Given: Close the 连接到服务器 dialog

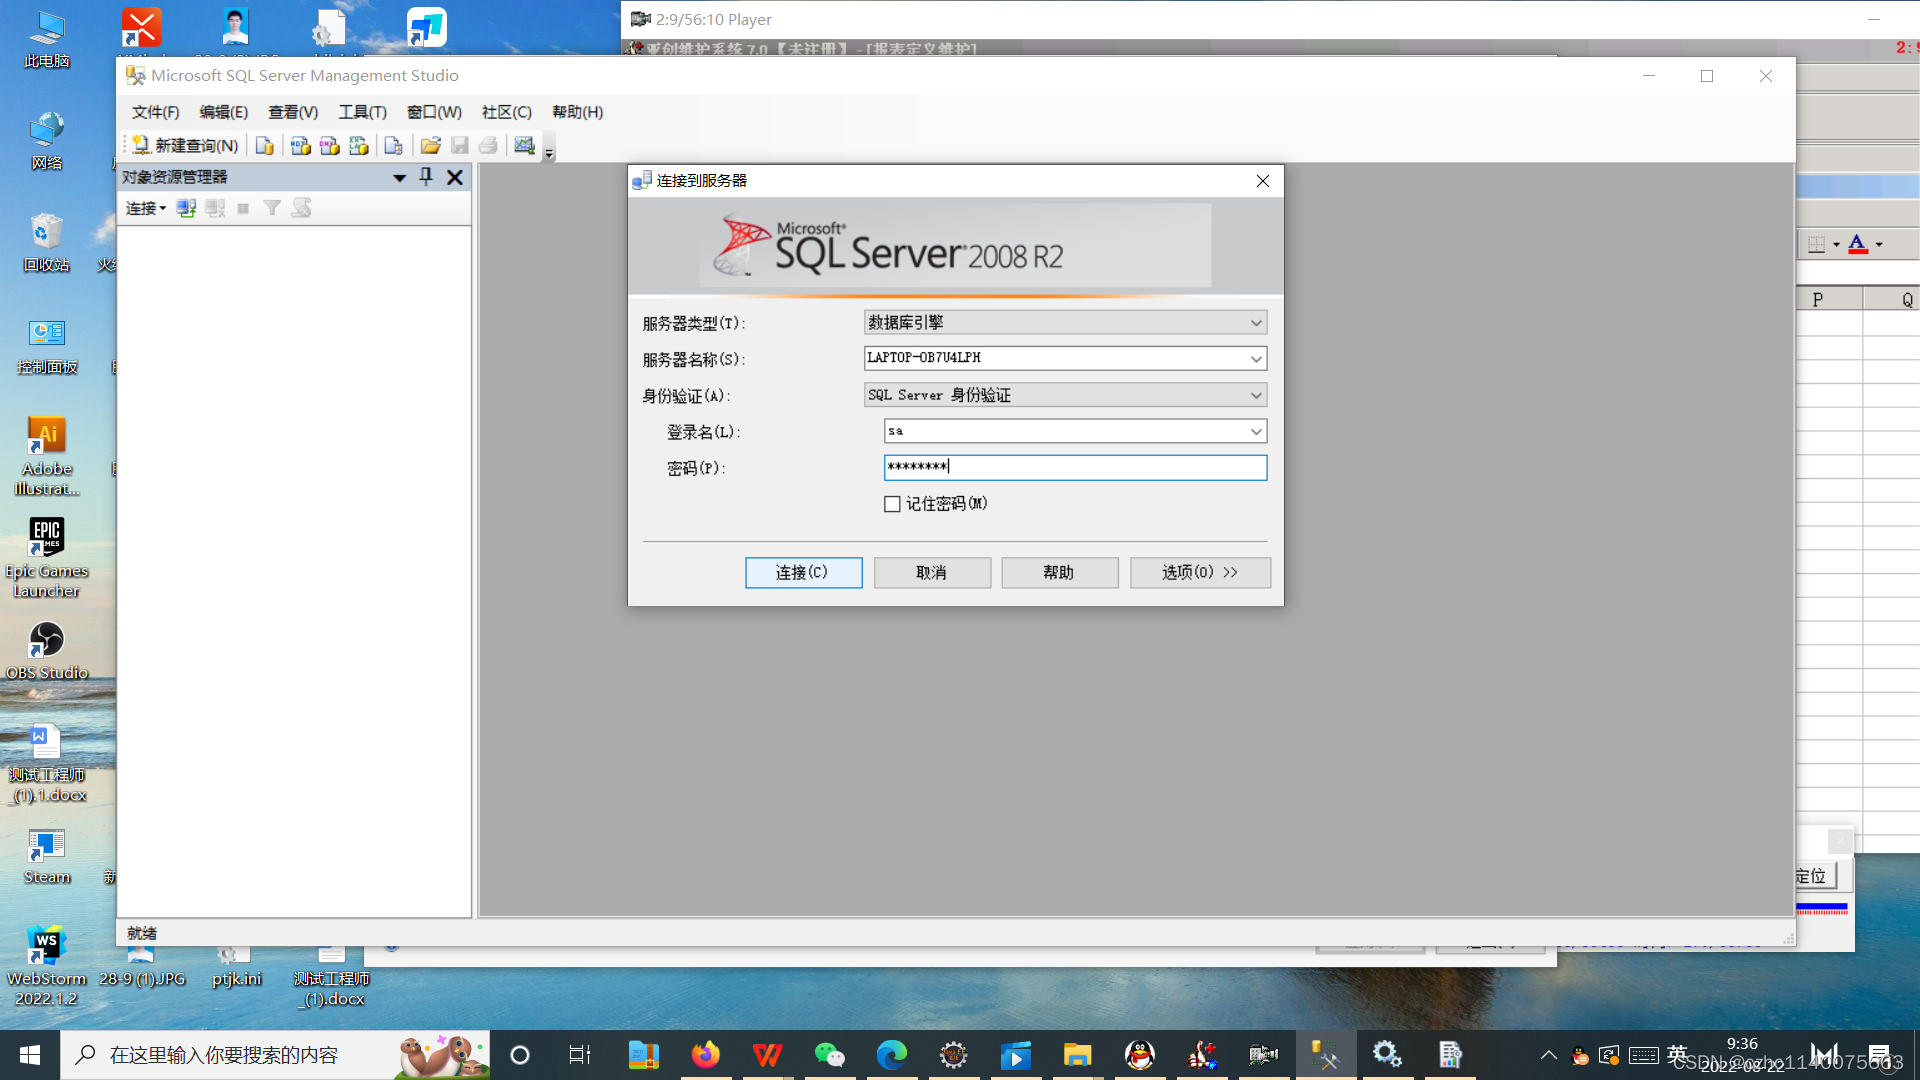Looking at the screenshot, I should coord(1263,181).
